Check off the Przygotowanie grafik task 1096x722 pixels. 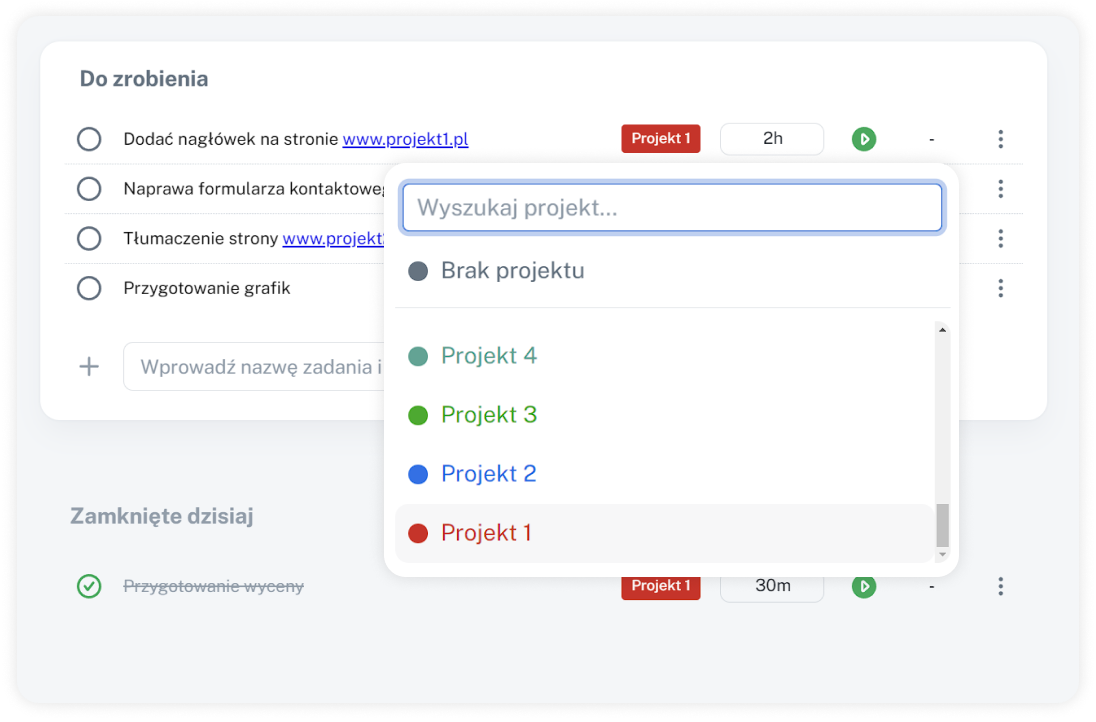(89, 288)
